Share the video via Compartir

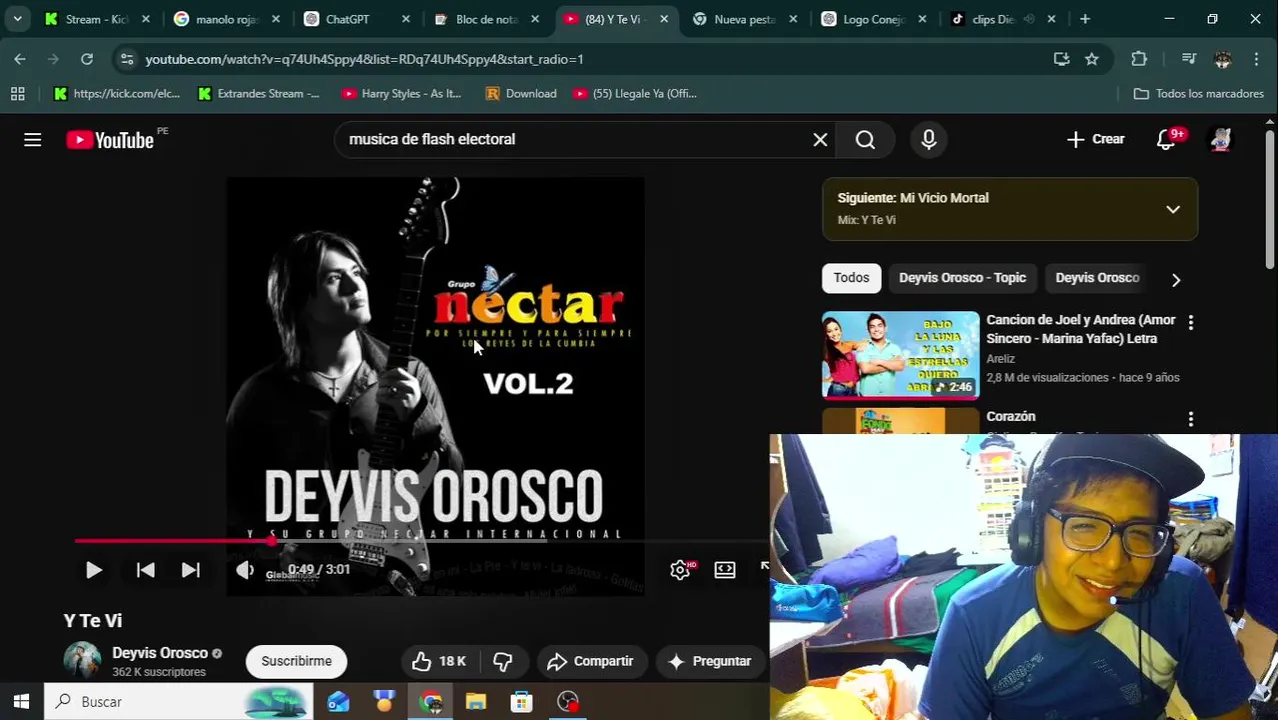point(590,661)
